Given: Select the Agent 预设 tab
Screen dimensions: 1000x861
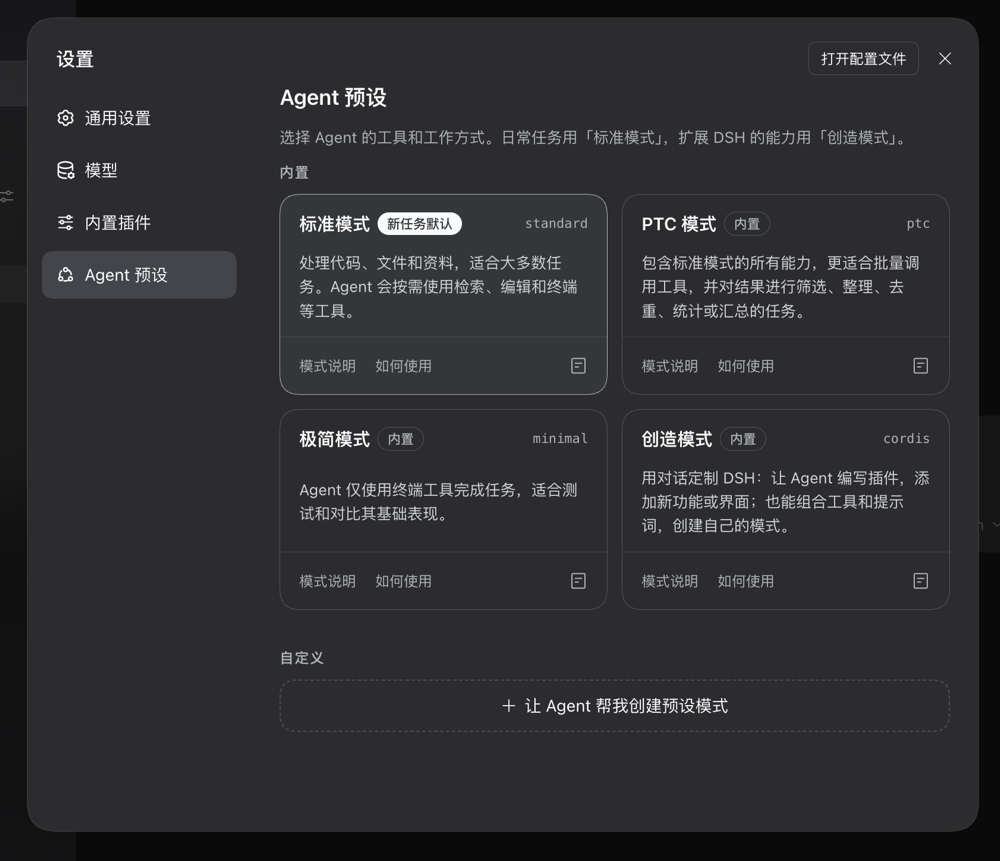Looking at the screenshot, I should pyautogui.click(x=139, y=275).
